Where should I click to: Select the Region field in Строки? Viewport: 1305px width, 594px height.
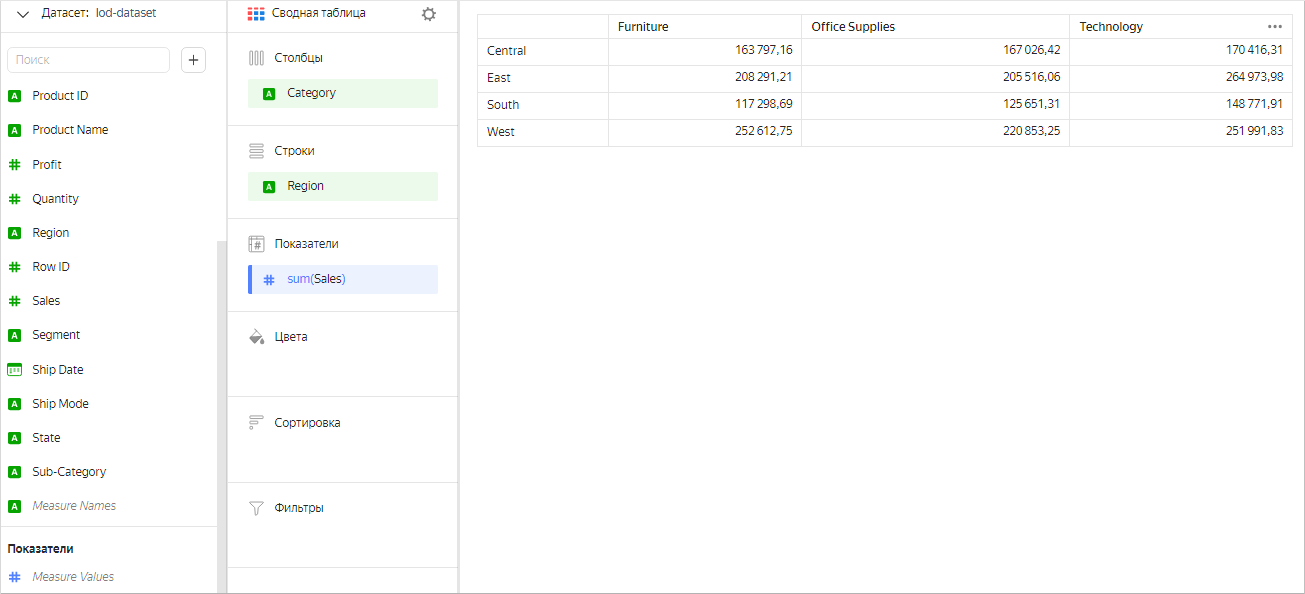point(342,186)
